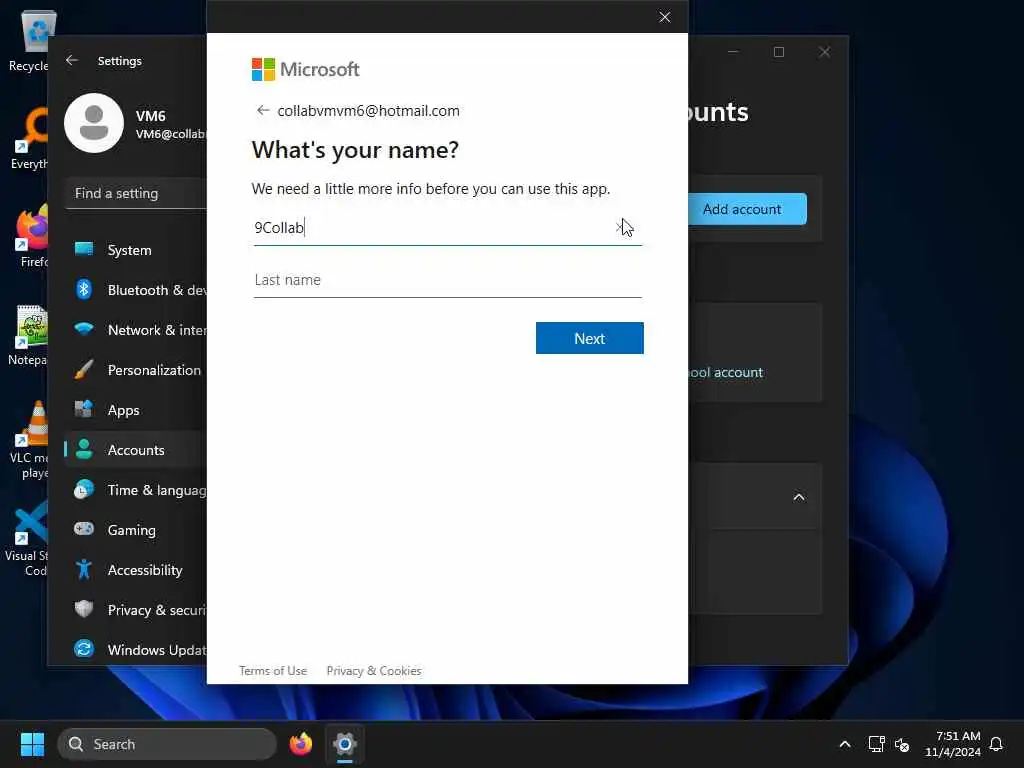Select the Accounts category in sidebar
Image resolution: width=1024 pixels, height=768 pixels.
pyautogui.click(x=136, y=450)
